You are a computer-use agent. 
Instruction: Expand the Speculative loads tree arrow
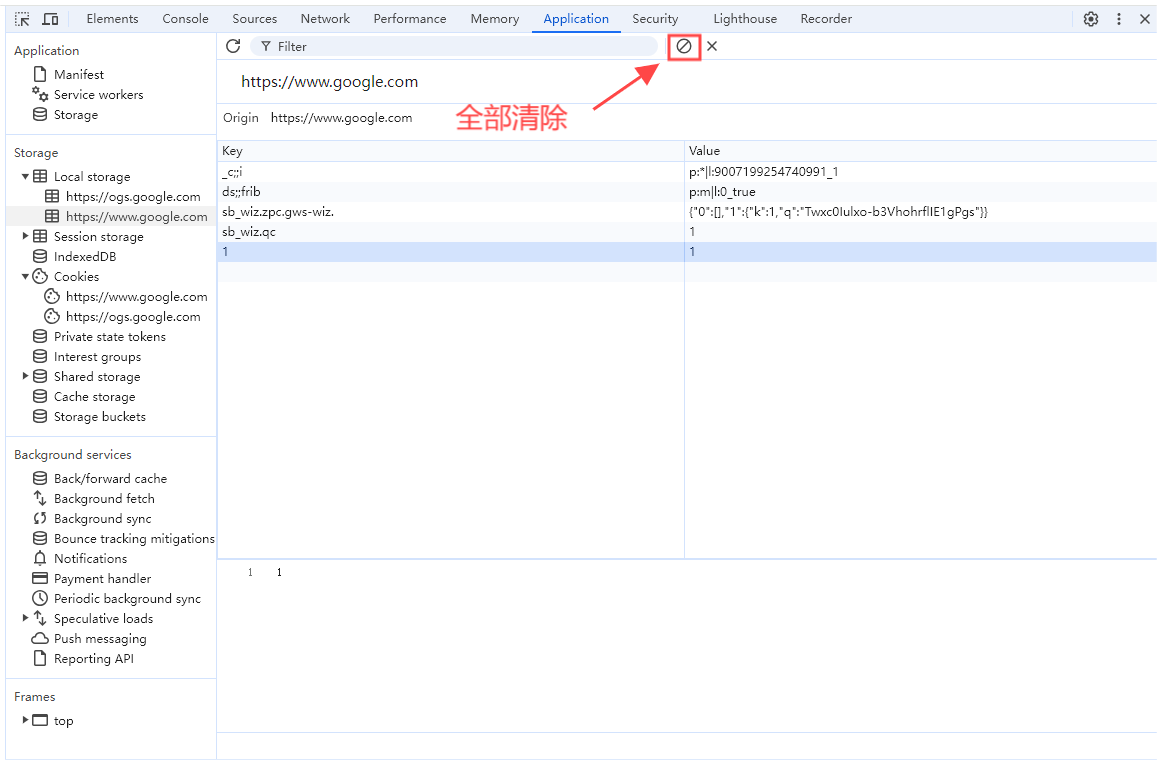pyautogui.click(x=25, y=618)
